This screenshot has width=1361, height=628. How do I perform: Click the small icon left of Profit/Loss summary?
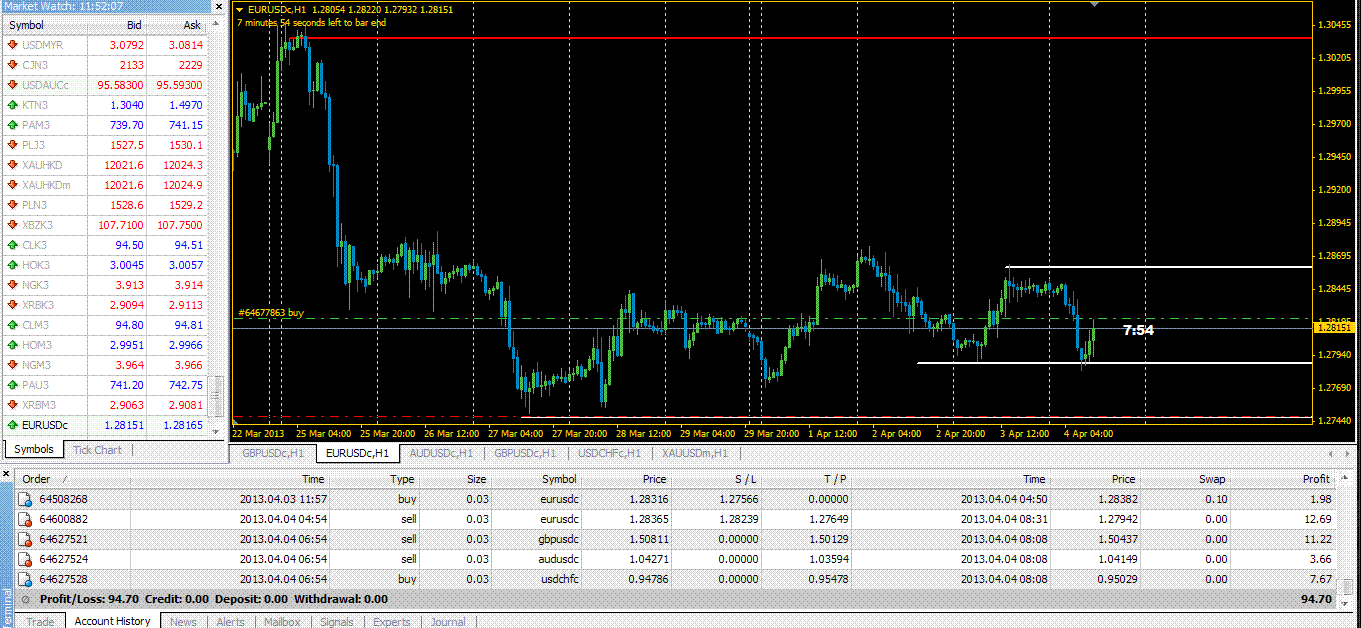(x=26, y=599)
